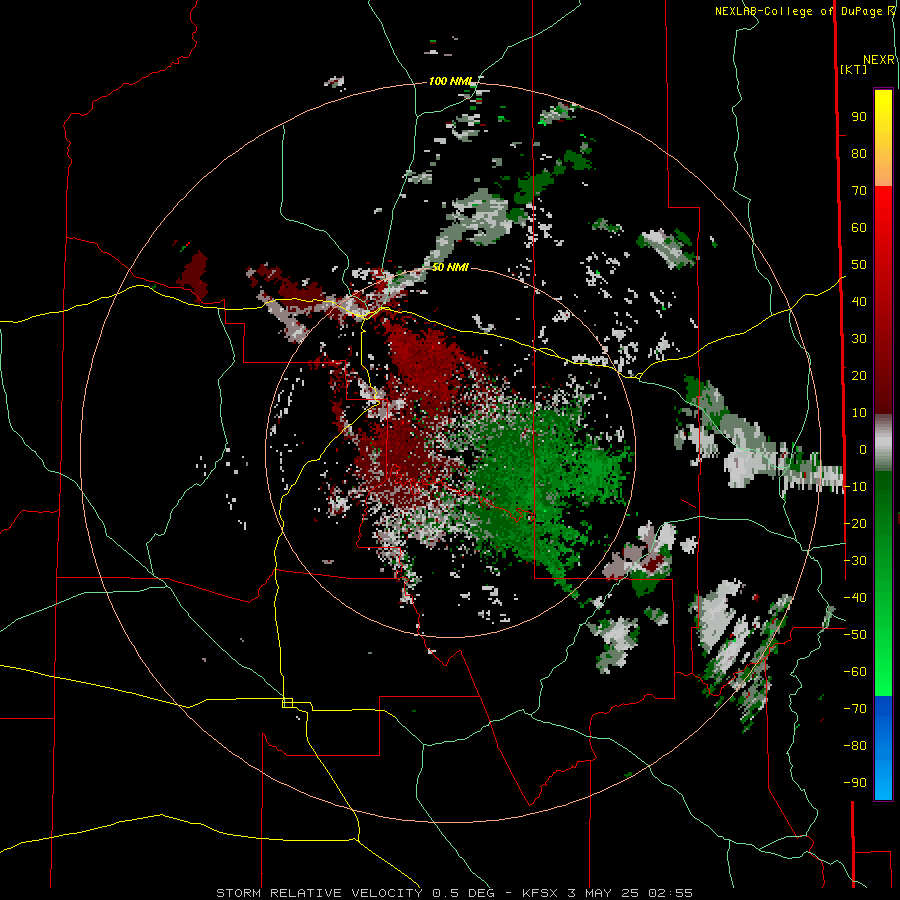Pick the gray zero-velocity segment of the color bar
Screen dimensions: 900x900
point(883,443)
